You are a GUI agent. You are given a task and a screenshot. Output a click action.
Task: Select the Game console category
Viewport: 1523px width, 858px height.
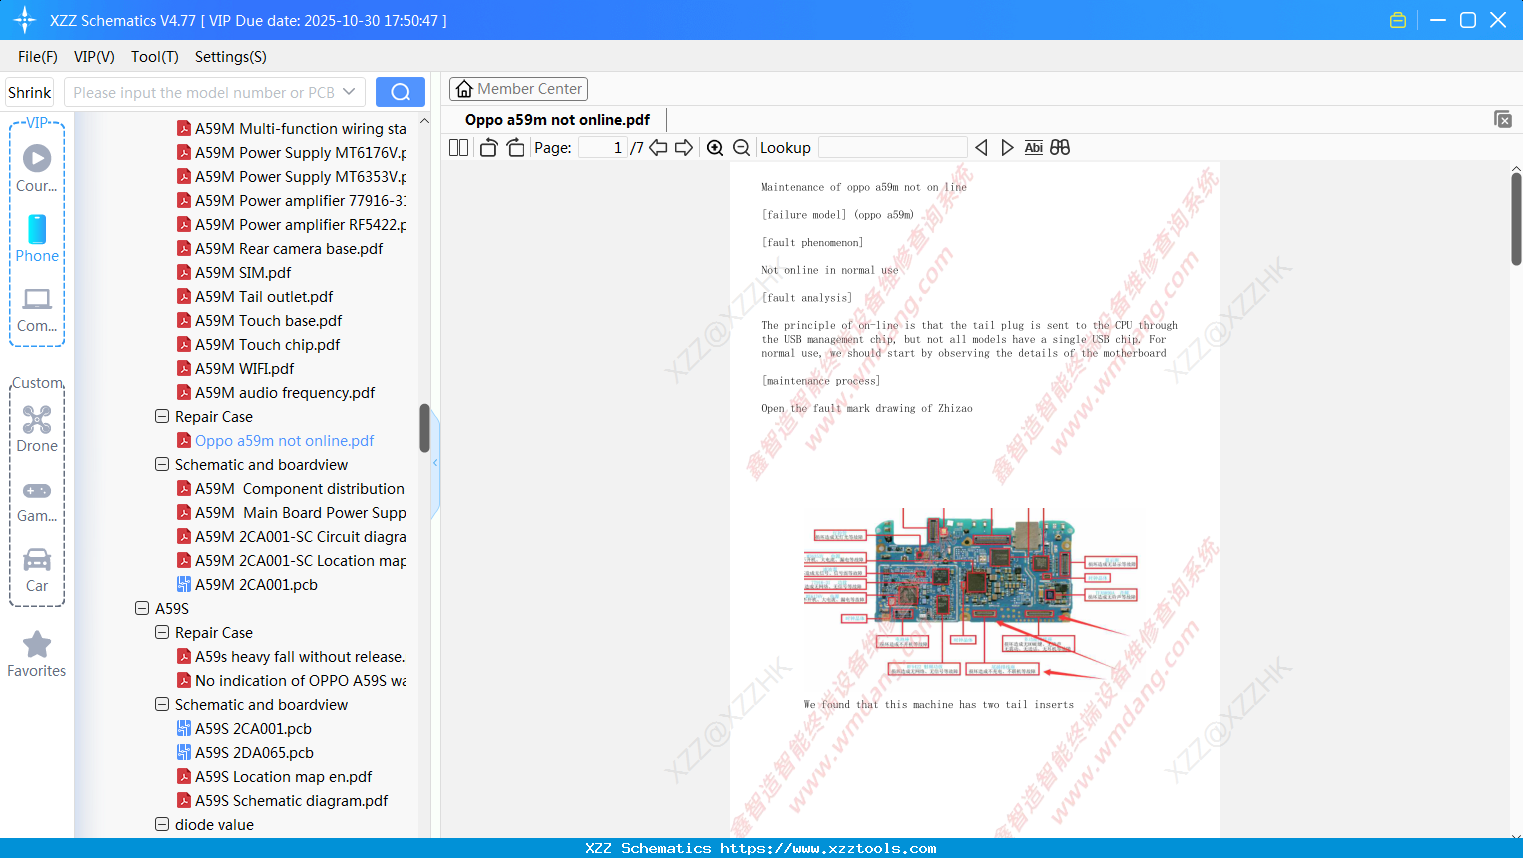(x=37, y=500)
